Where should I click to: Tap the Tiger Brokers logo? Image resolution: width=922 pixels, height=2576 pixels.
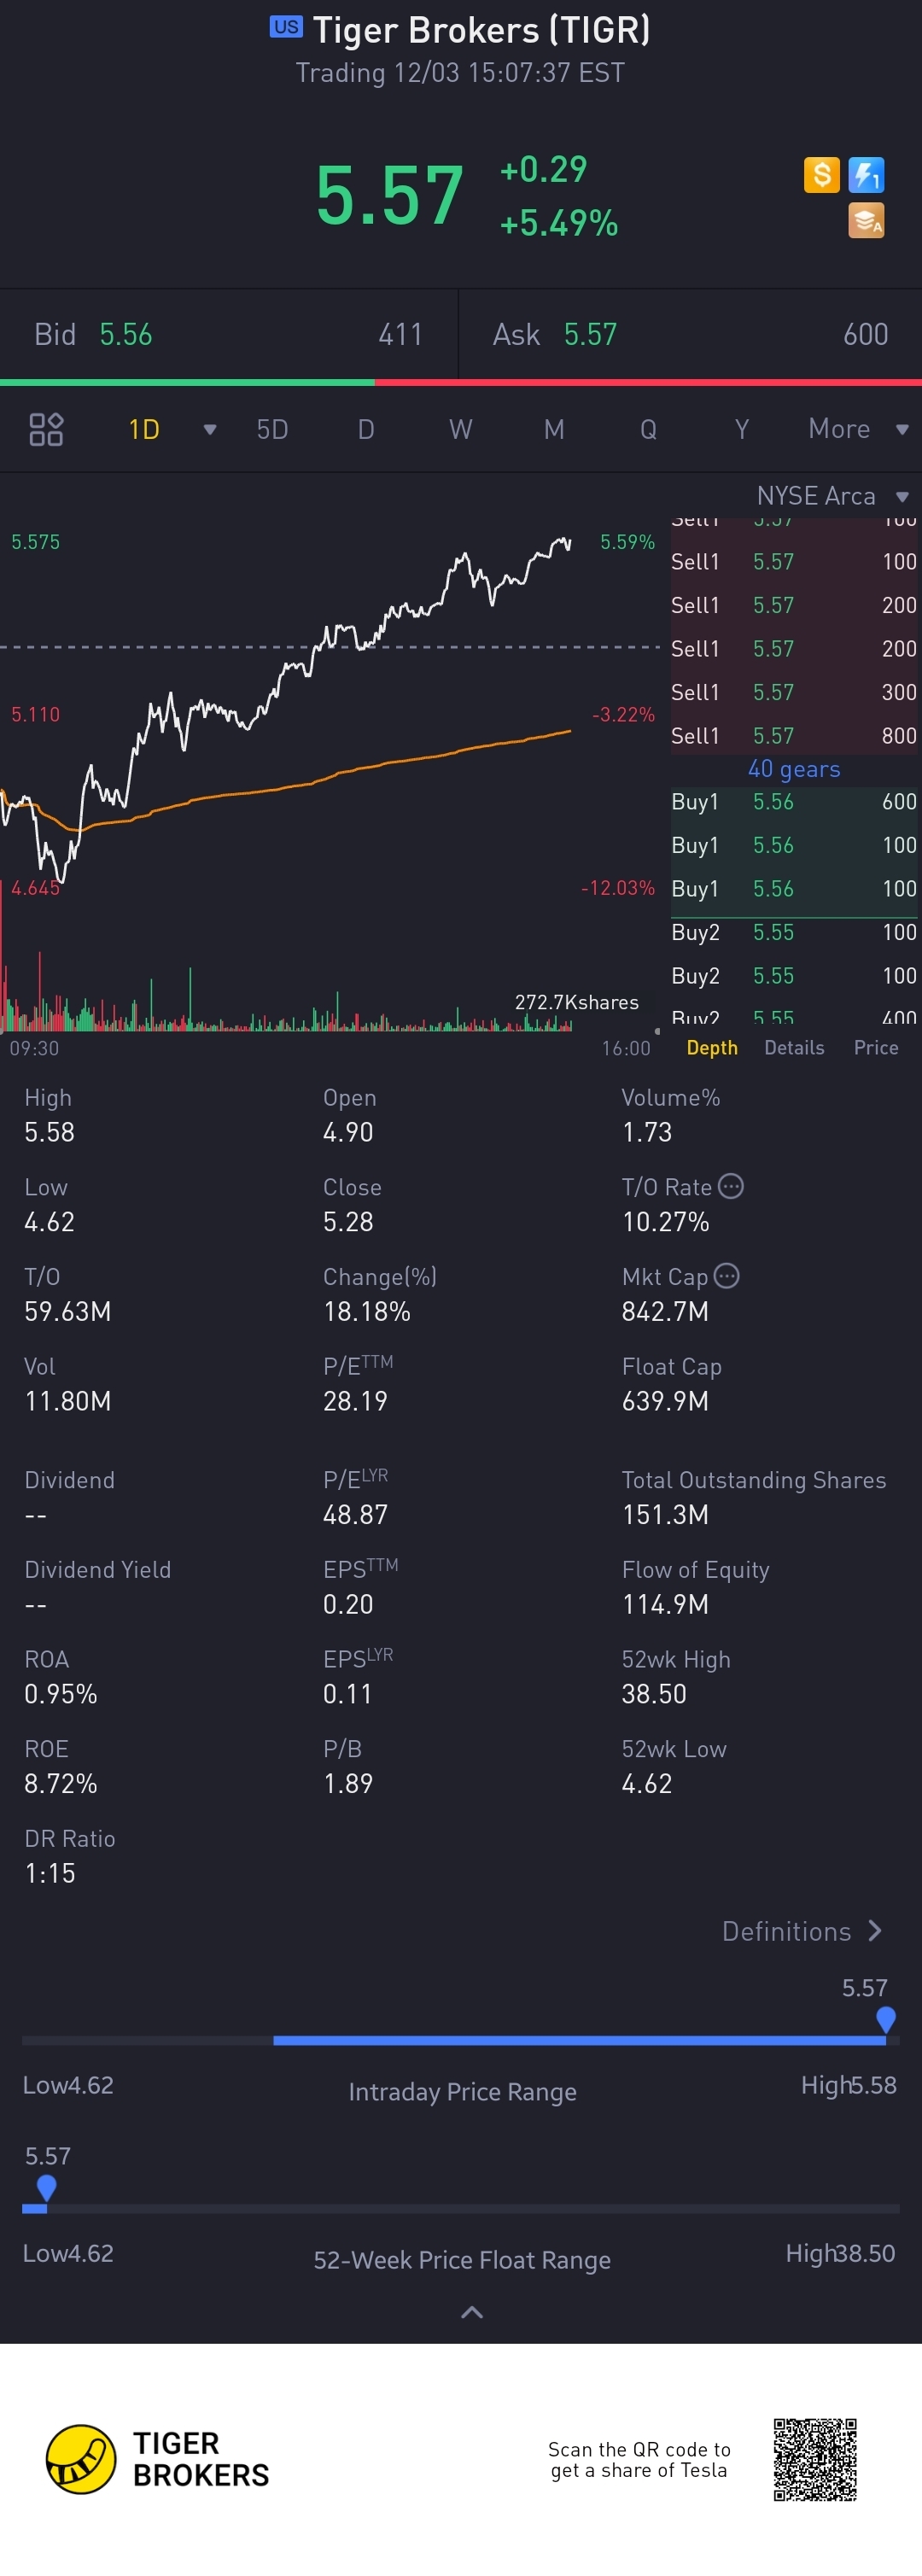[158, 2459]
